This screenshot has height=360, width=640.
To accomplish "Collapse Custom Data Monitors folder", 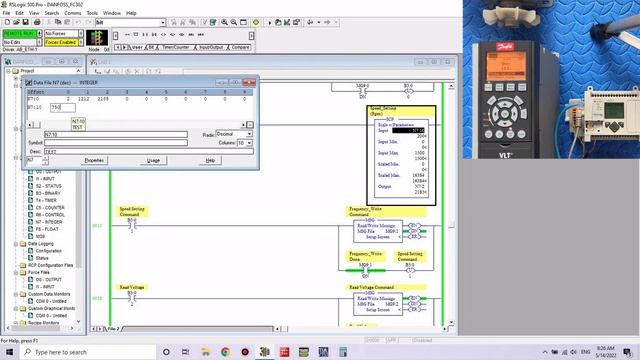I will [x=16, y=294].
